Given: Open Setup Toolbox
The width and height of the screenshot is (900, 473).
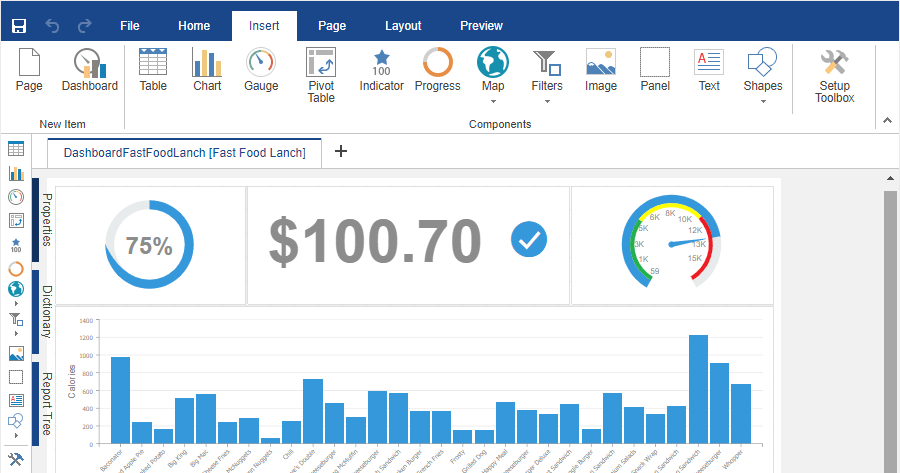Looking at the screenshot, I should click(x=835, y=76).
